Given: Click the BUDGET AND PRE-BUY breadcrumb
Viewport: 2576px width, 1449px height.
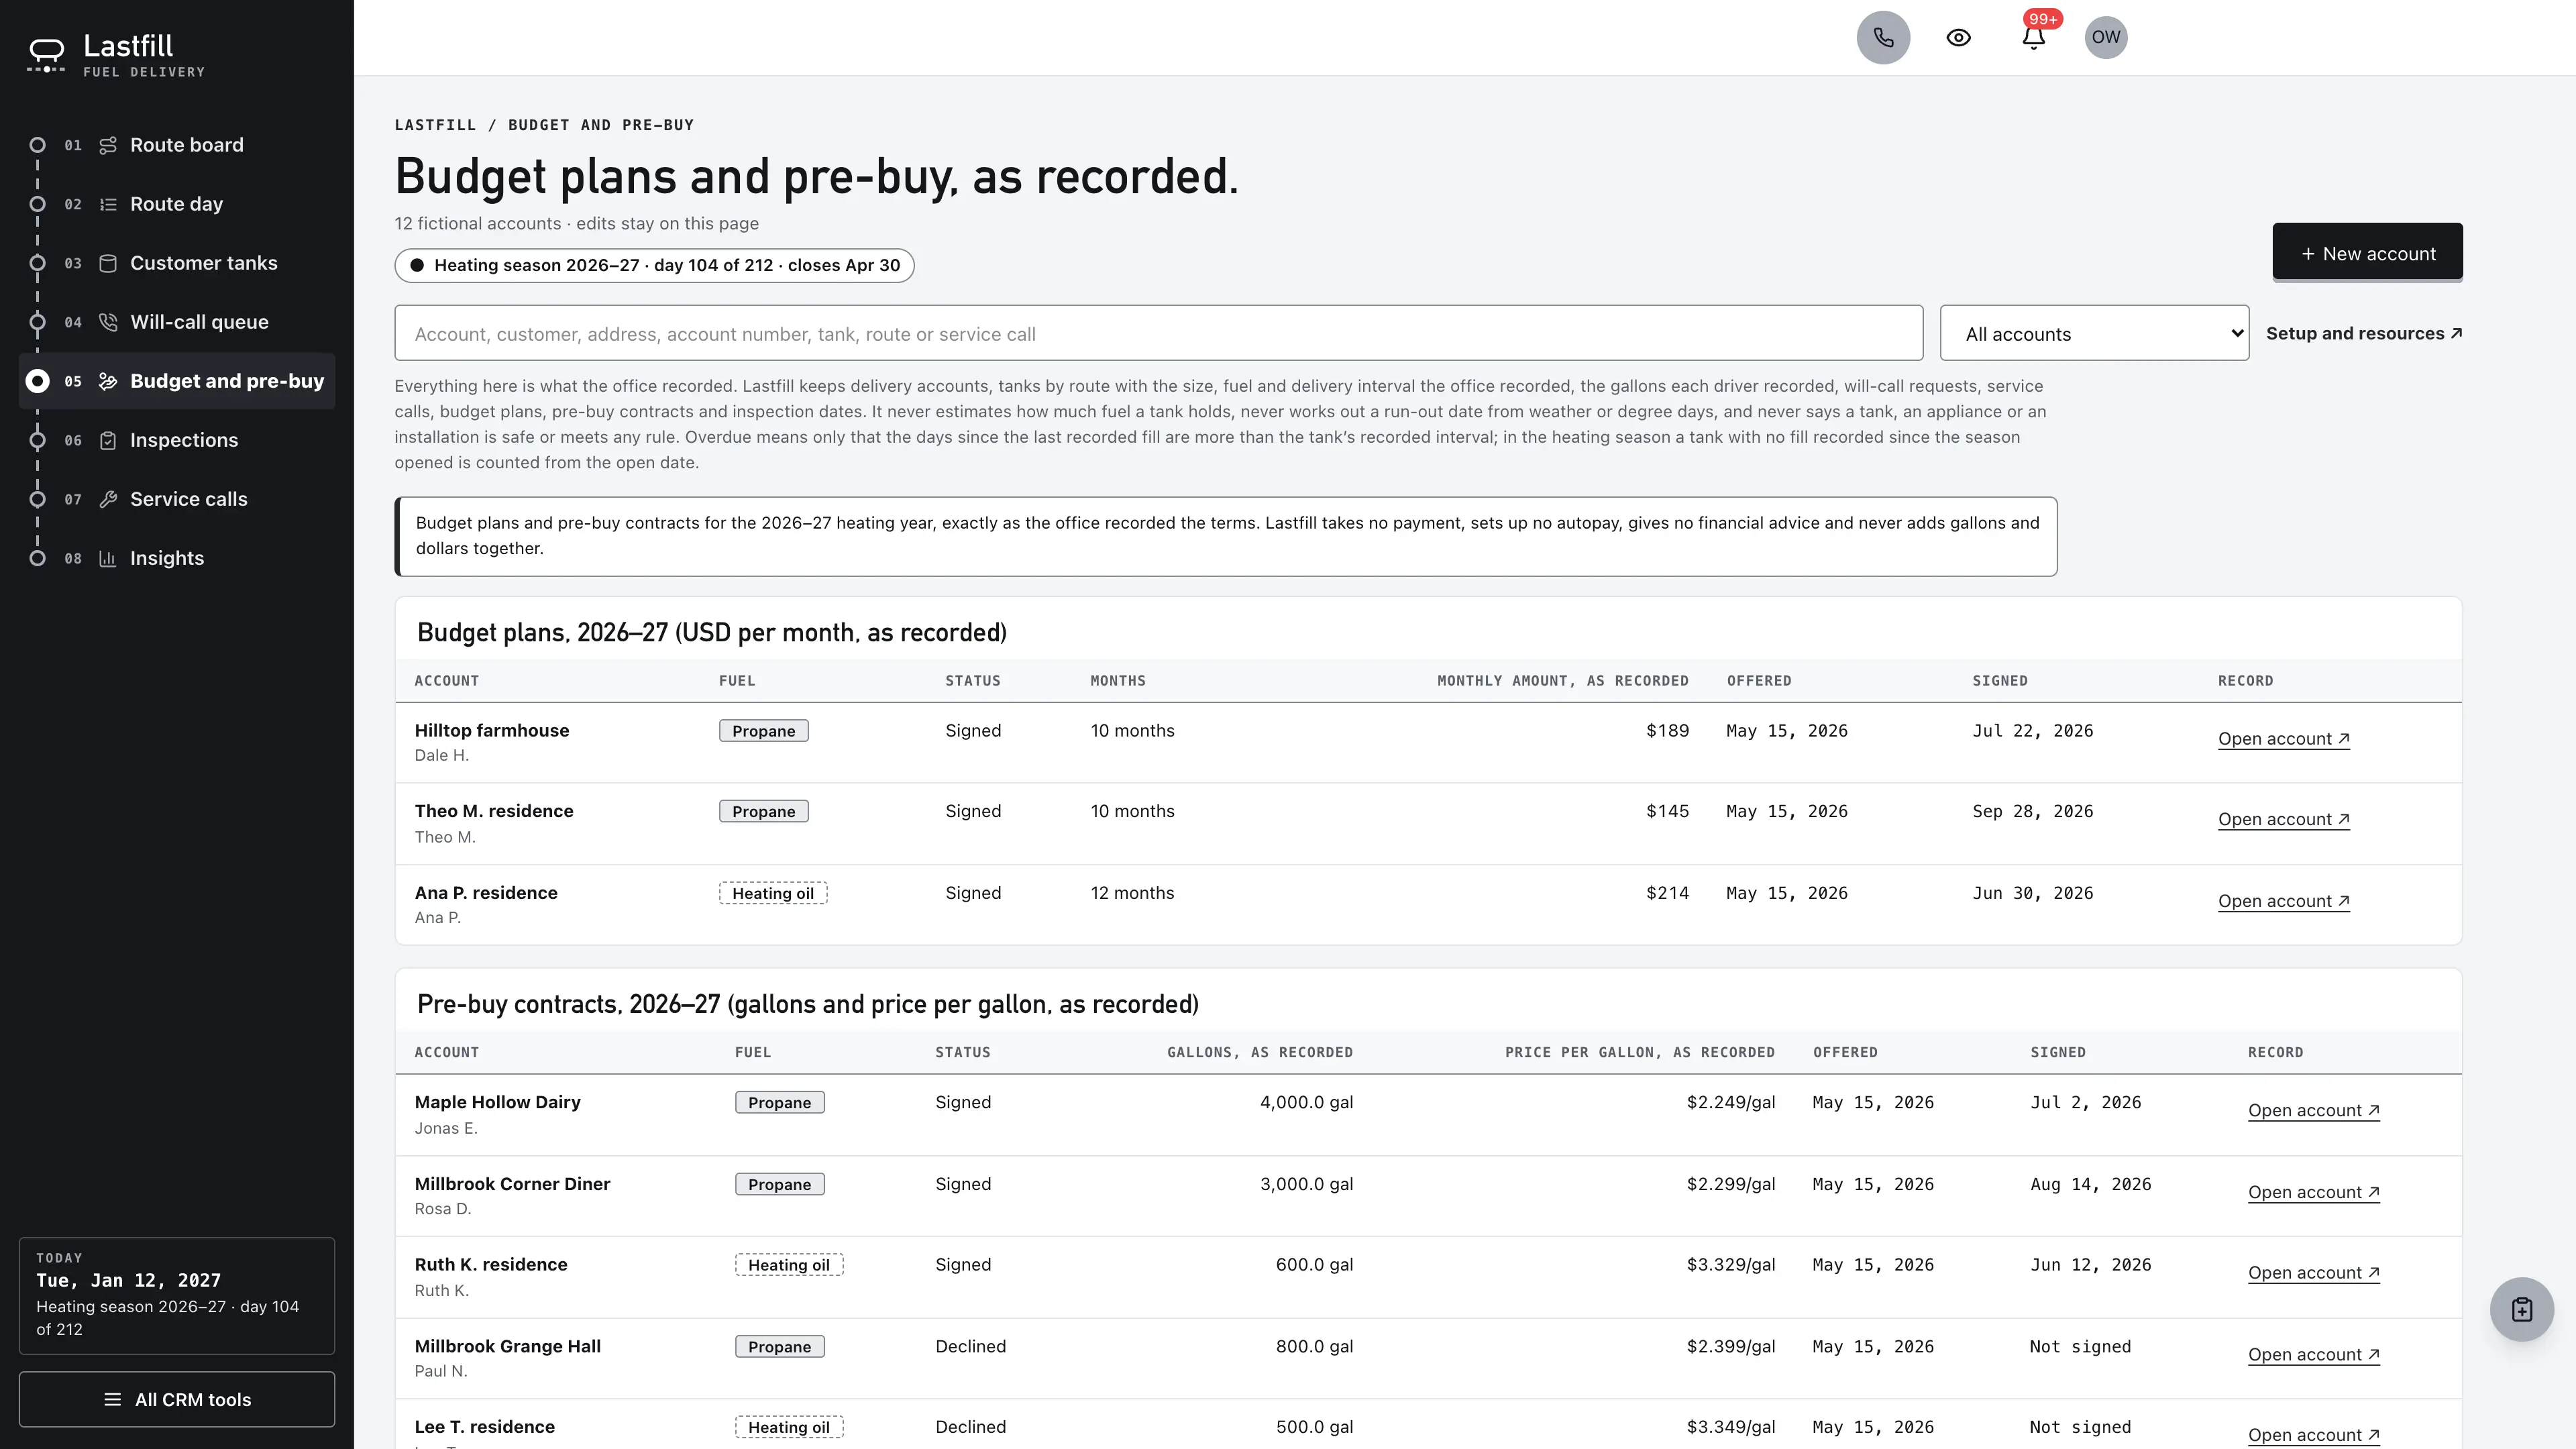Looking at the screenshot, I should coord(600,125).
